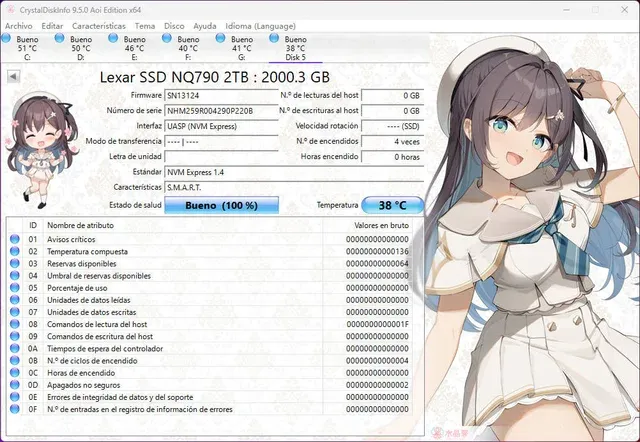Click status dot for N.º de ciclos de encendido

pos(15,360)
